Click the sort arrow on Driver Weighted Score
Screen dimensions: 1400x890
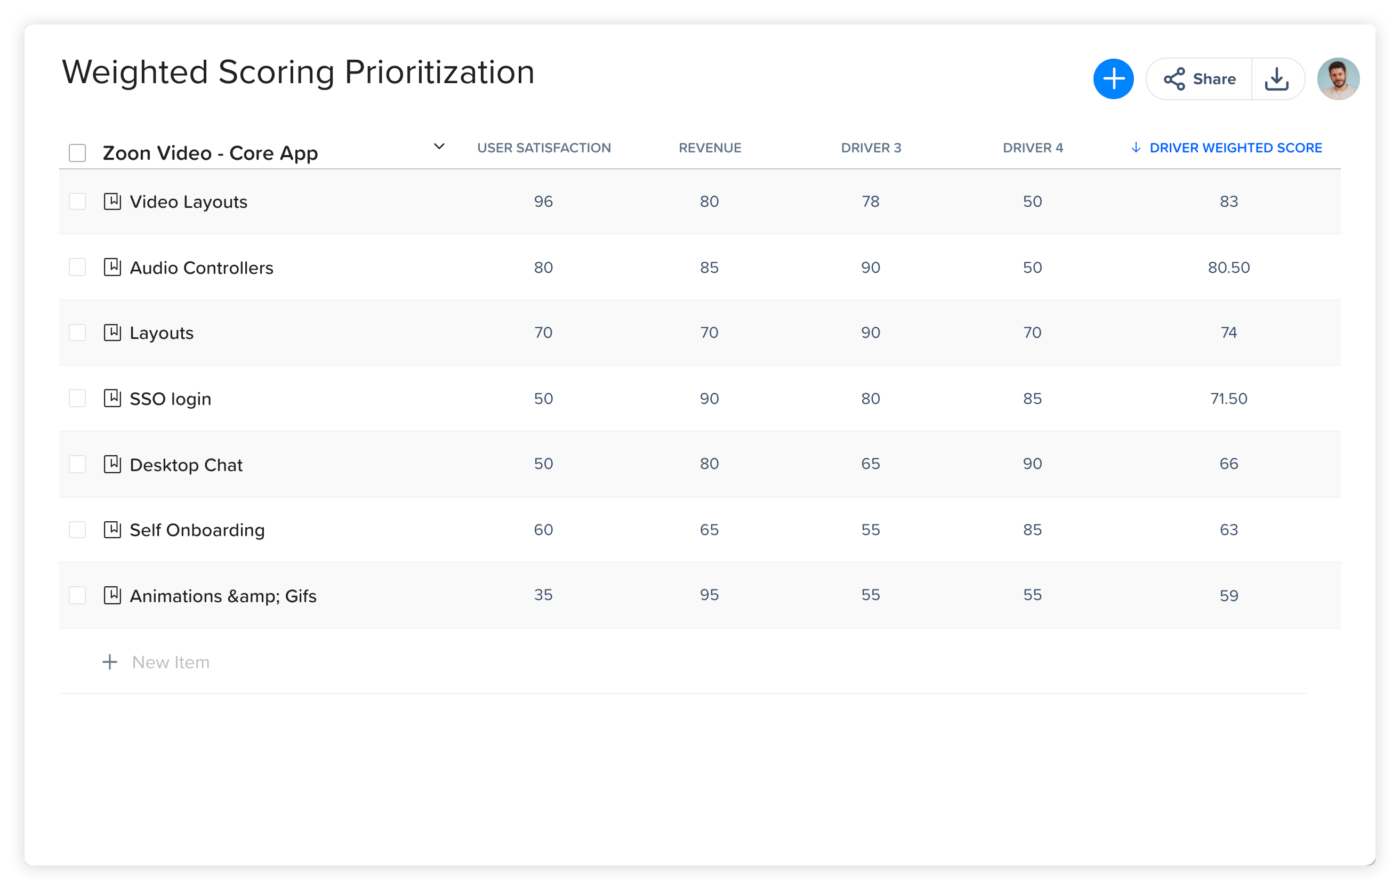pyautogui.click(x=1136, y=147)
